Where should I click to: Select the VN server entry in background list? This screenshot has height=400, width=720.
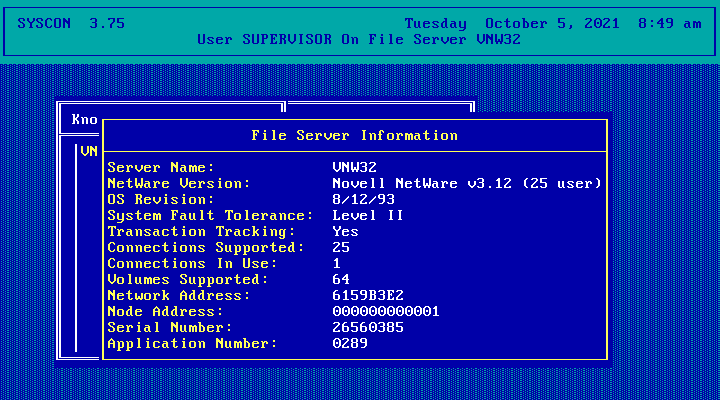pos(89,151)
